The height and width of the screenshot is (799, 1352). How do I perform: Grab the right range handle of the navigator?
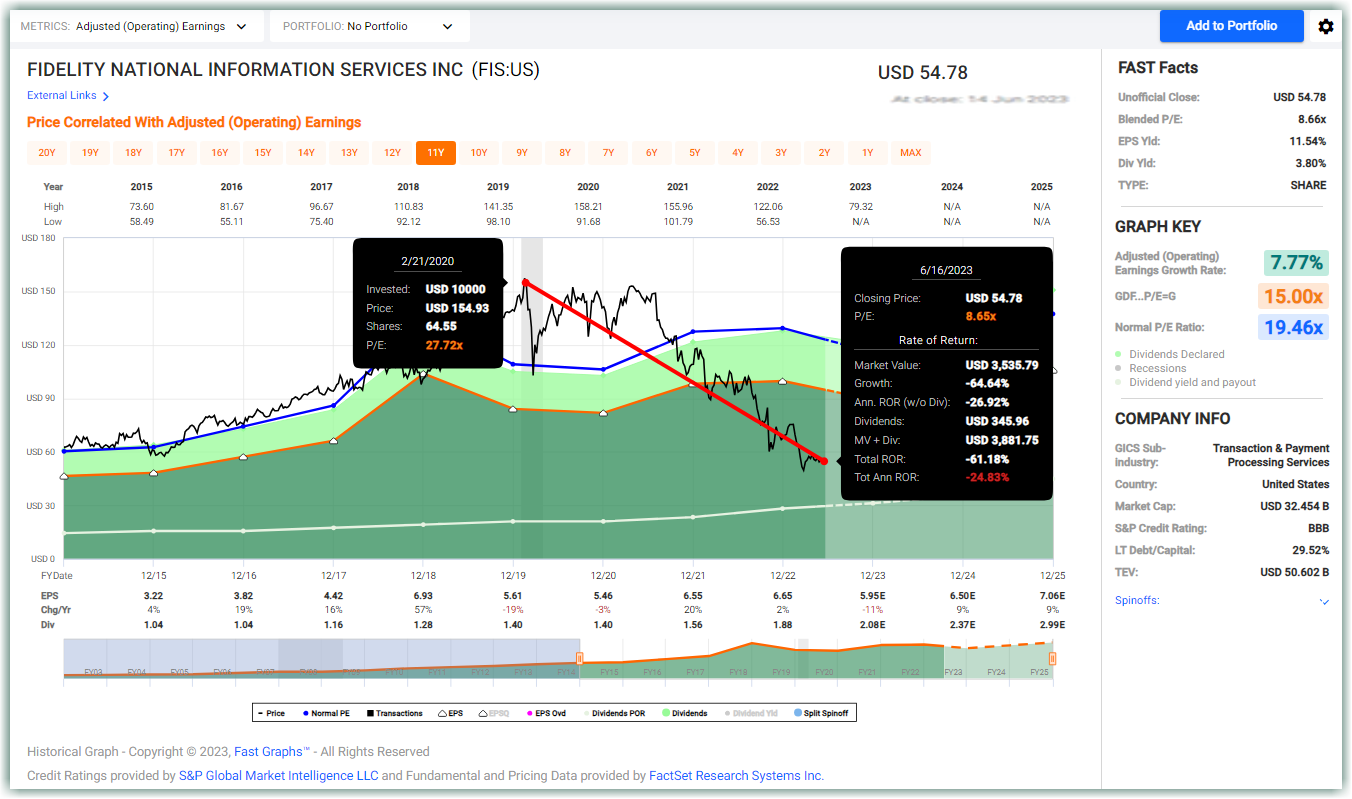tap(1052, 658)
